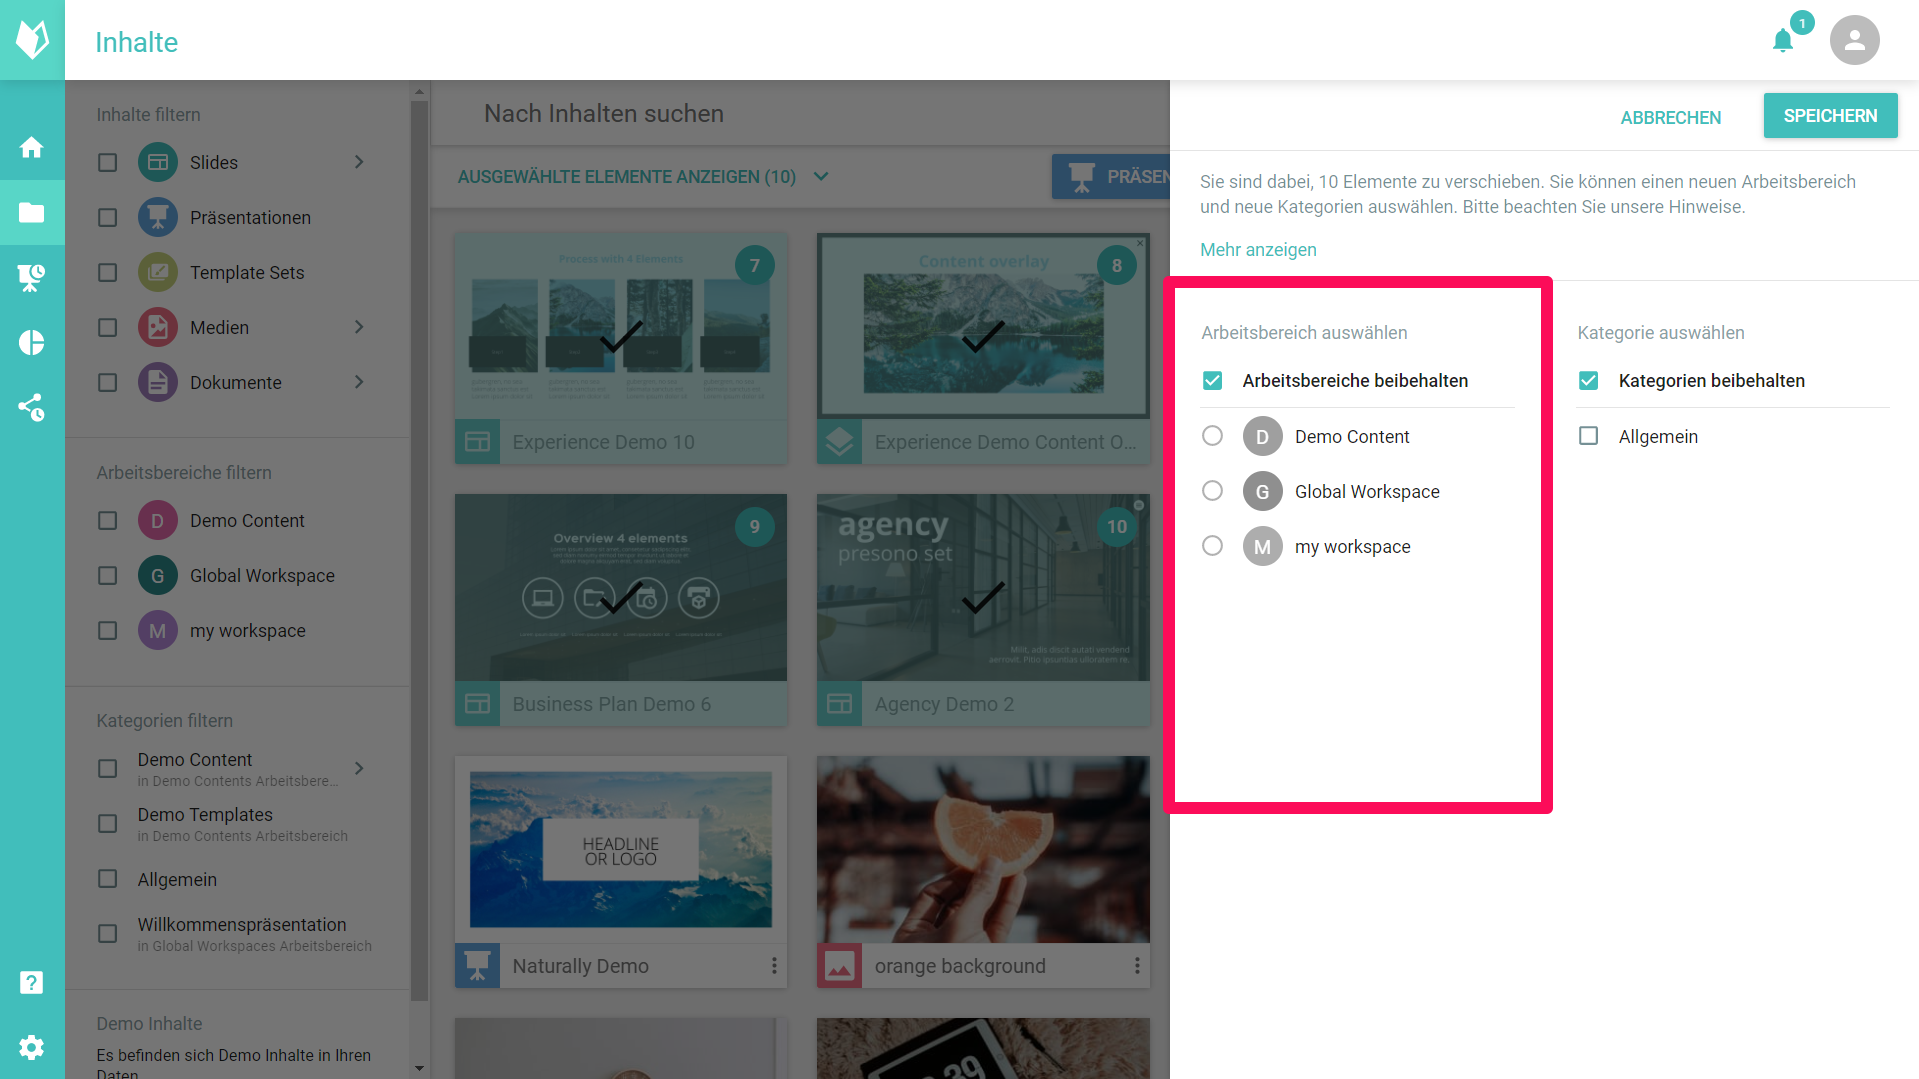Open the user profile avatar
This screenshot has height=1079, width=1919.
pyautogui.click(x=1854, y=40)
